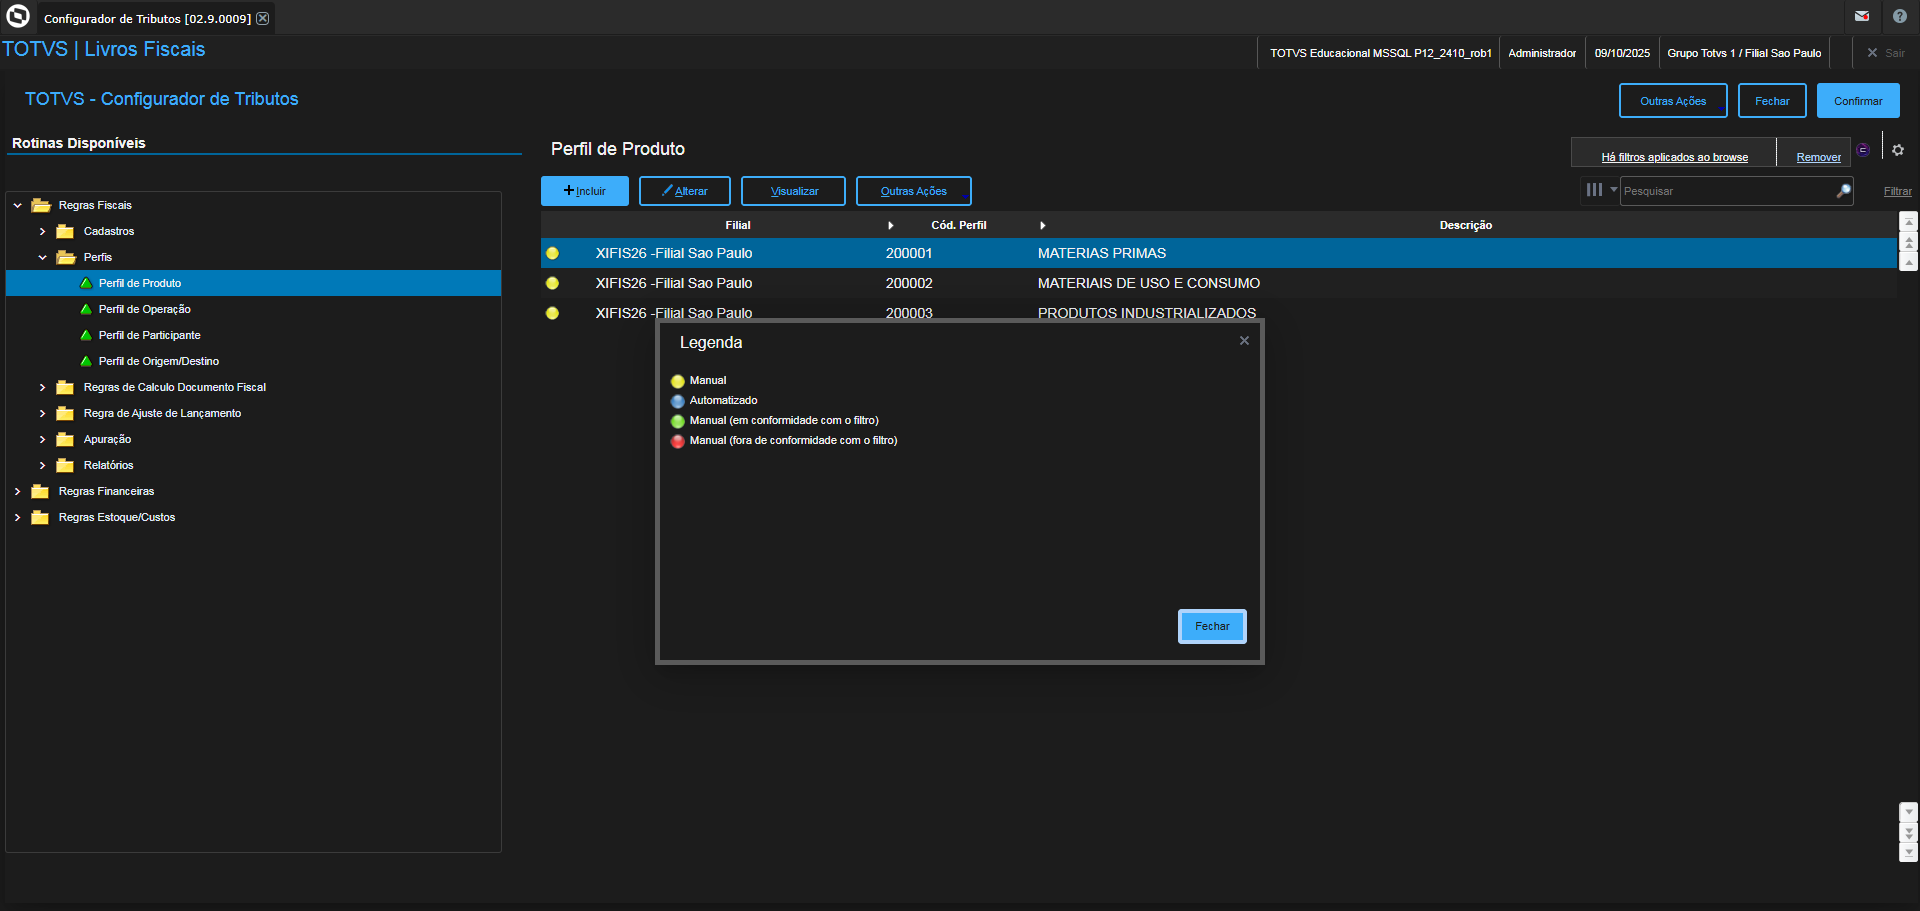The image size is (1920, 911).
Task: Click the blue Confirmar button
Action: 1858,101
